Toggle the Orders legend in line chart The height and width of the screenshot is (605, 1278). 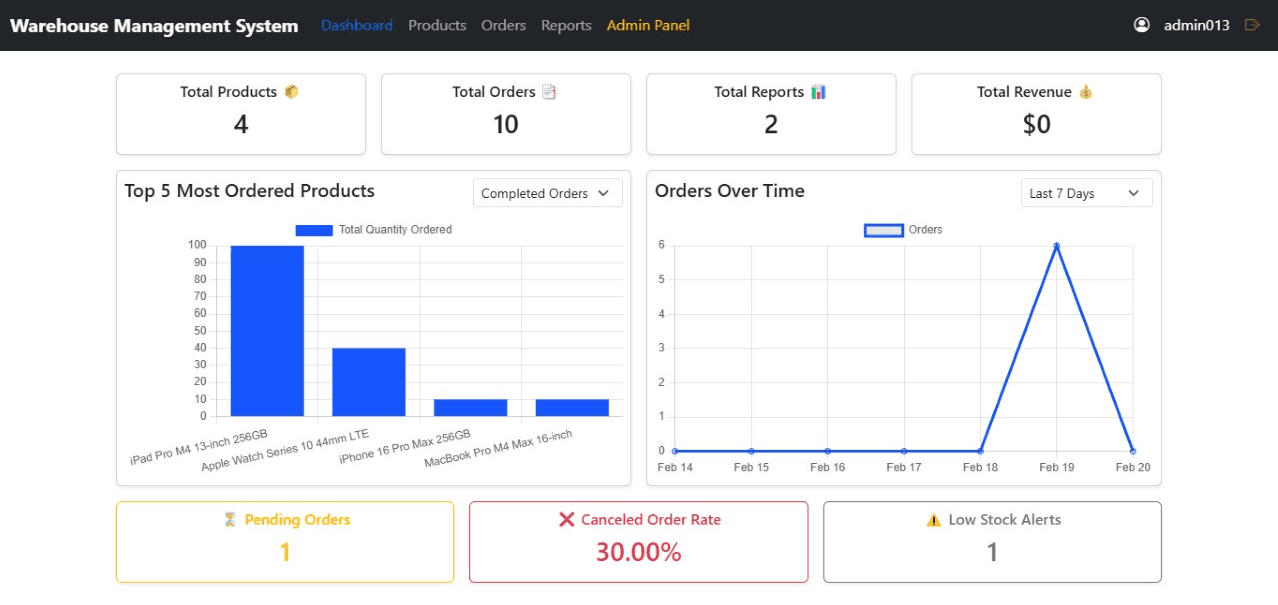(x=903, y=230)
